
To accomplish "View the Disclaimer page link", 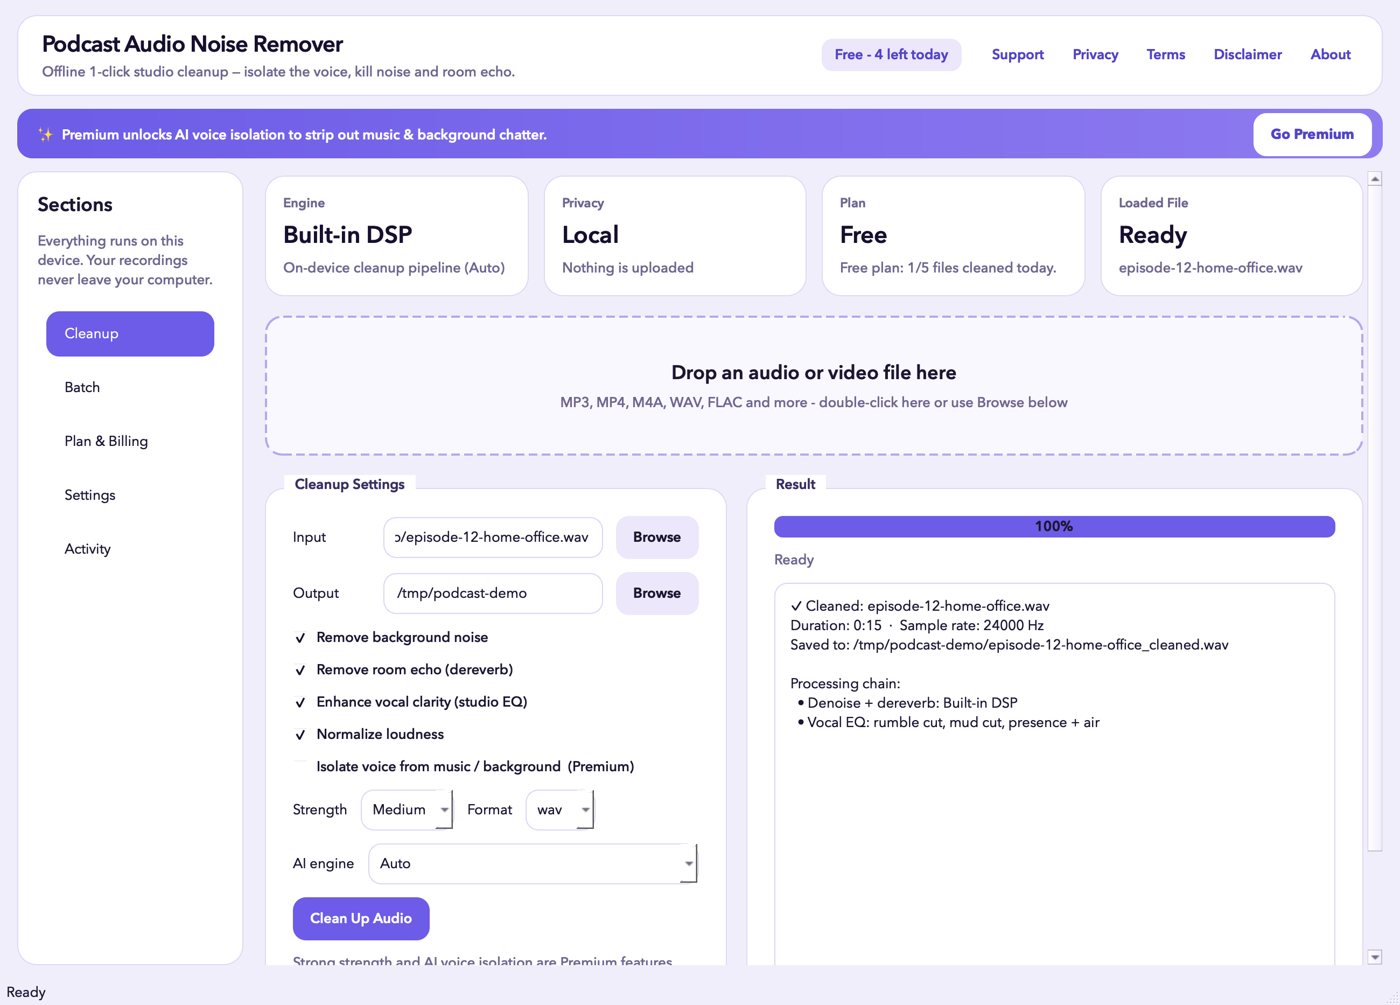I will (x=1248, y=55).
